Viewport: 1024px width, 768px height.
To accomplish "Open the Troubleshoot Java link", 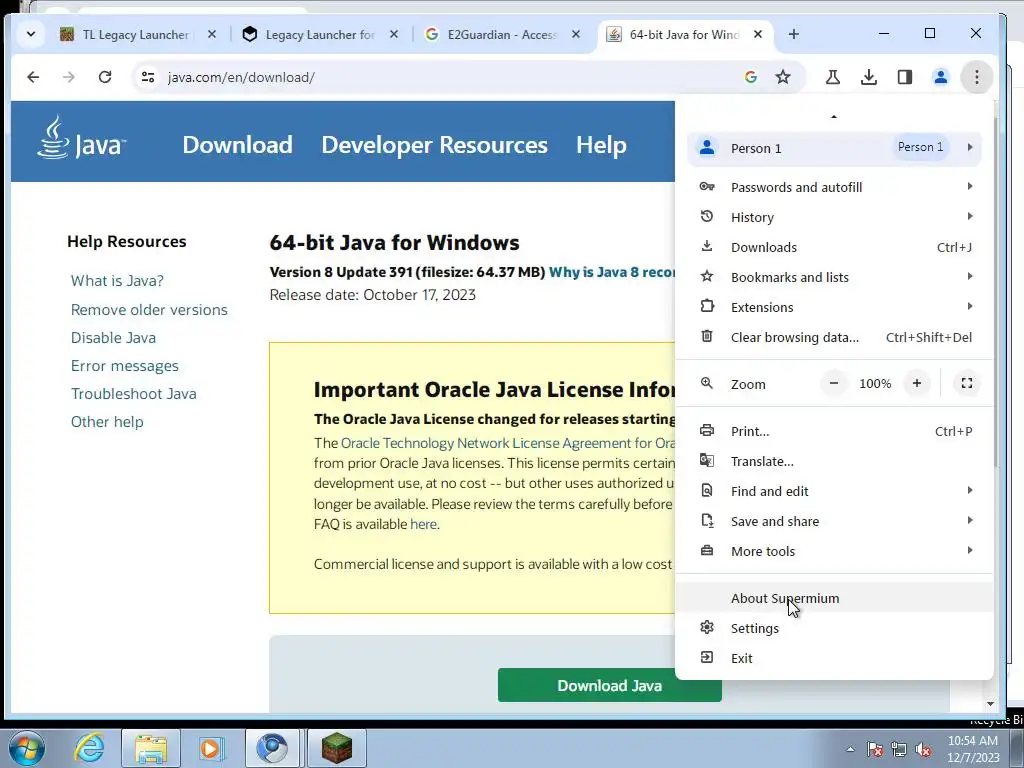I will [133, 394].
